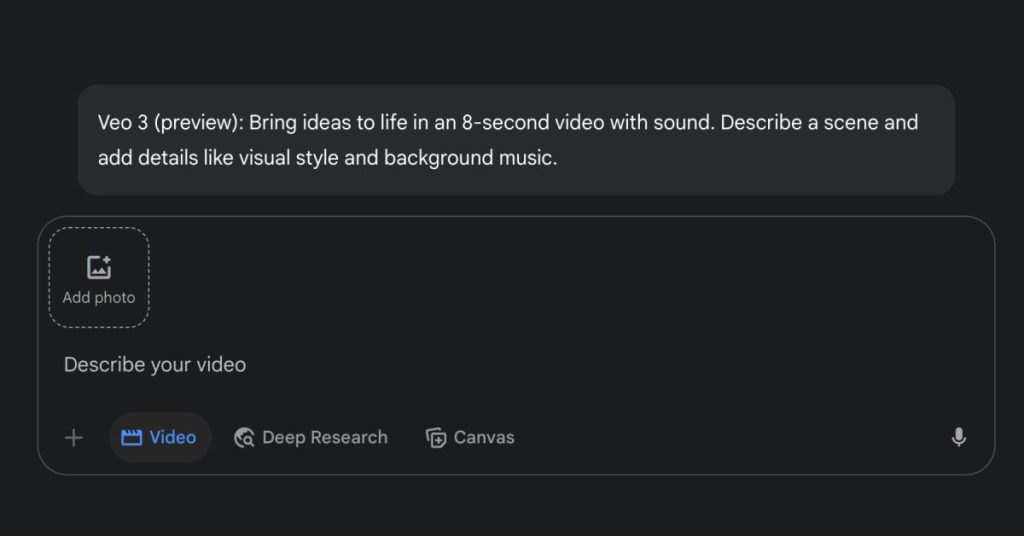Click 'background music' text in the tooltip
The height and width of the screenshot is (536, 1024).
468,158
